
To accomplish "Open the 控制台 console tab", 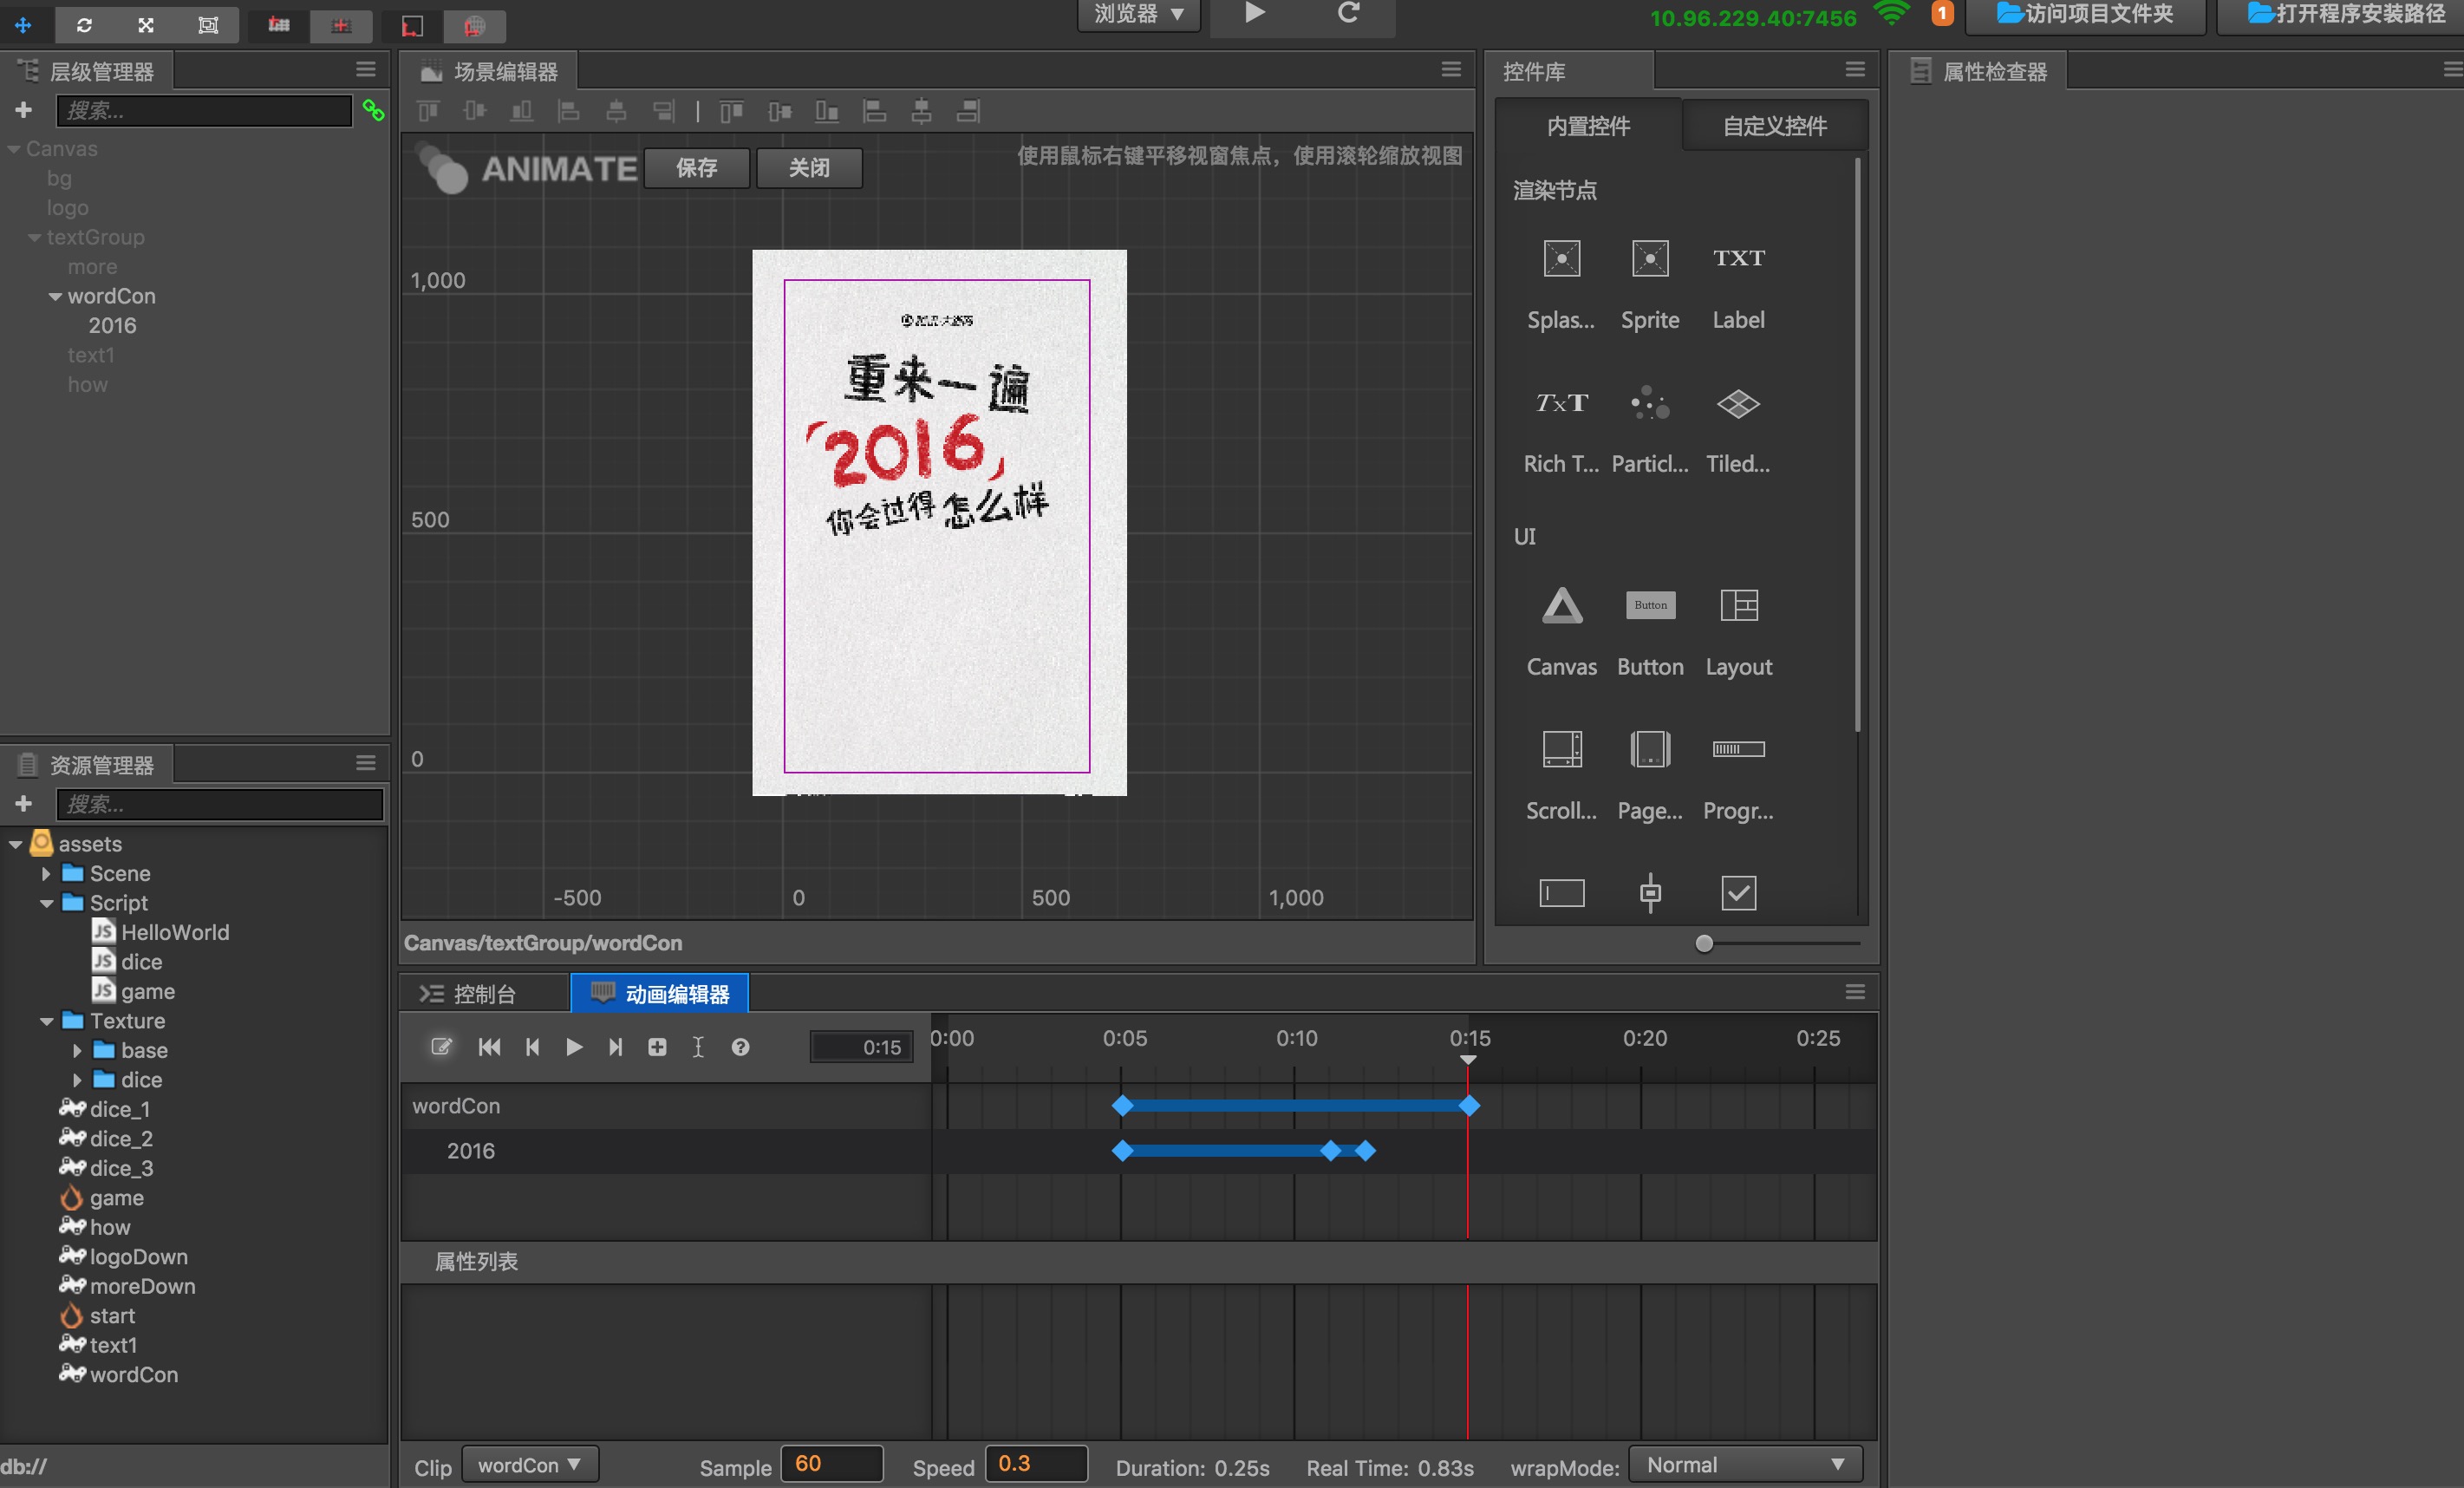I will [x=483, y=994].
